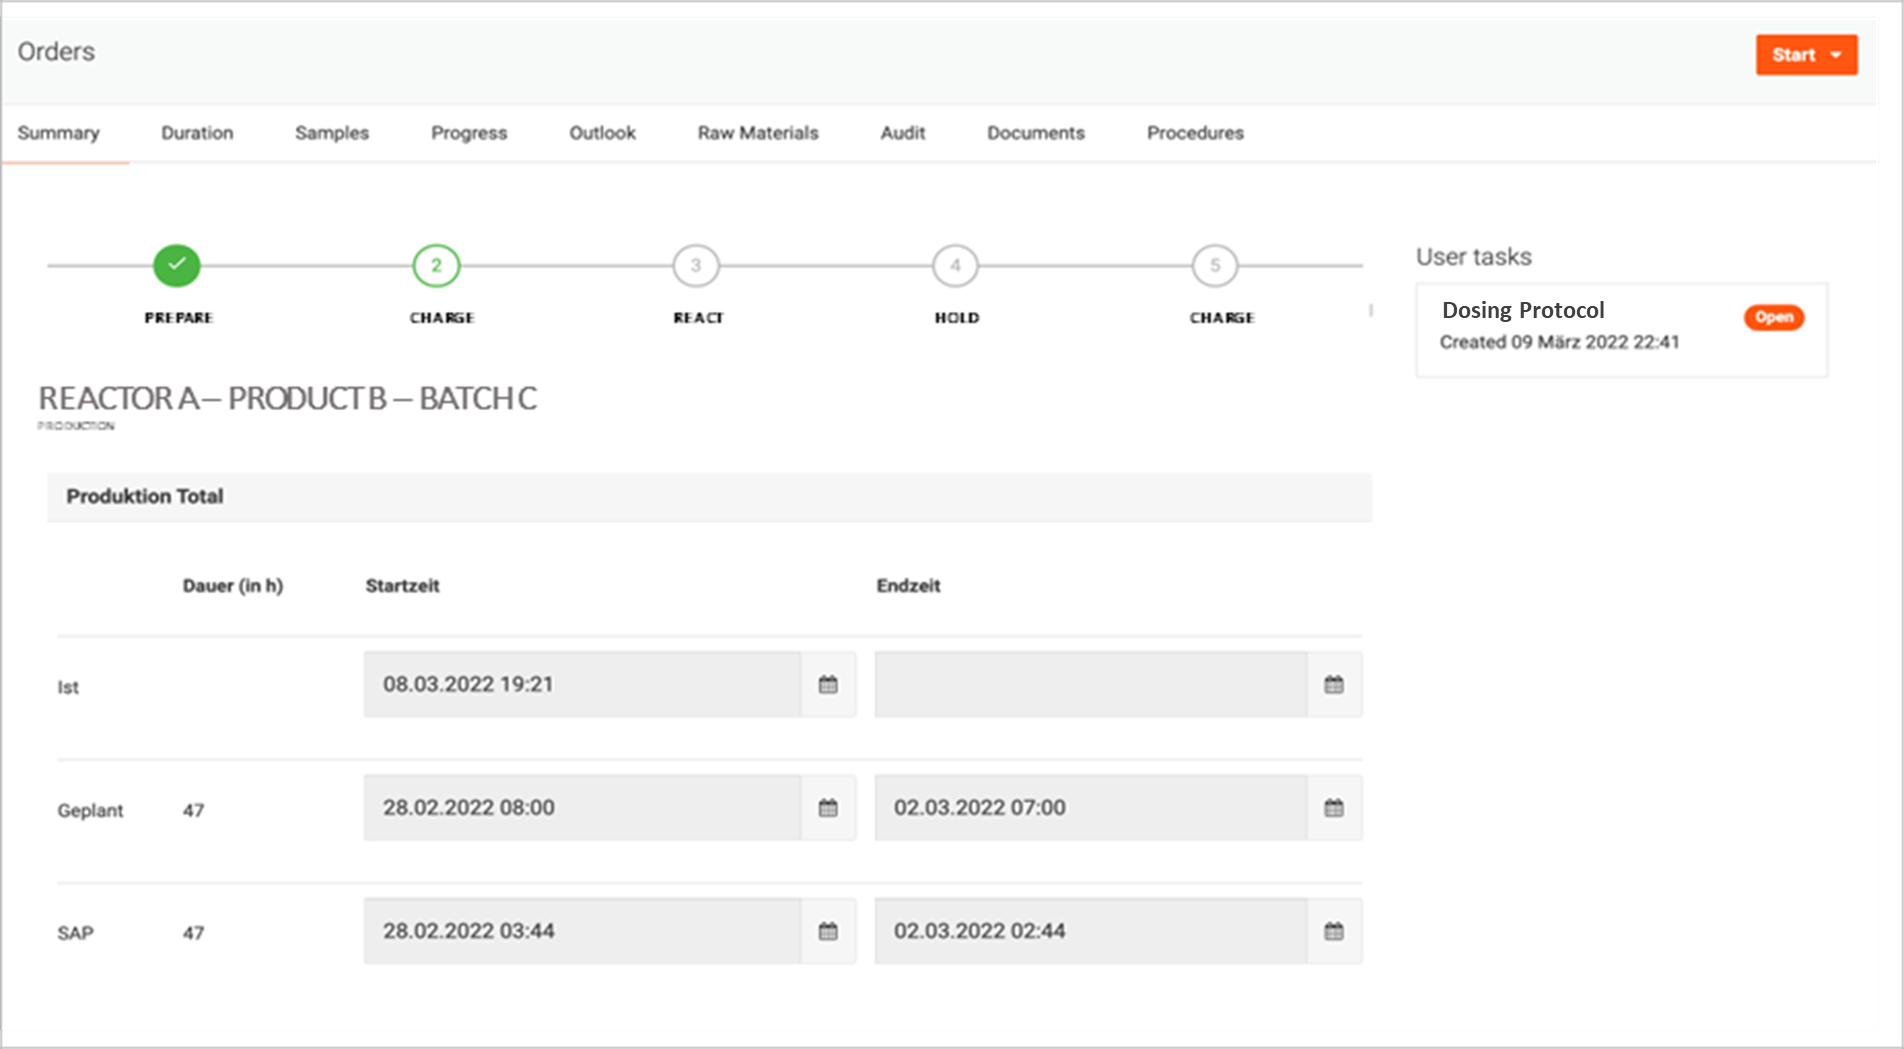Click the empty Ist Endzeit field
The height and width of the screenshot is (1049, 1904).
tap(1090, 685)
